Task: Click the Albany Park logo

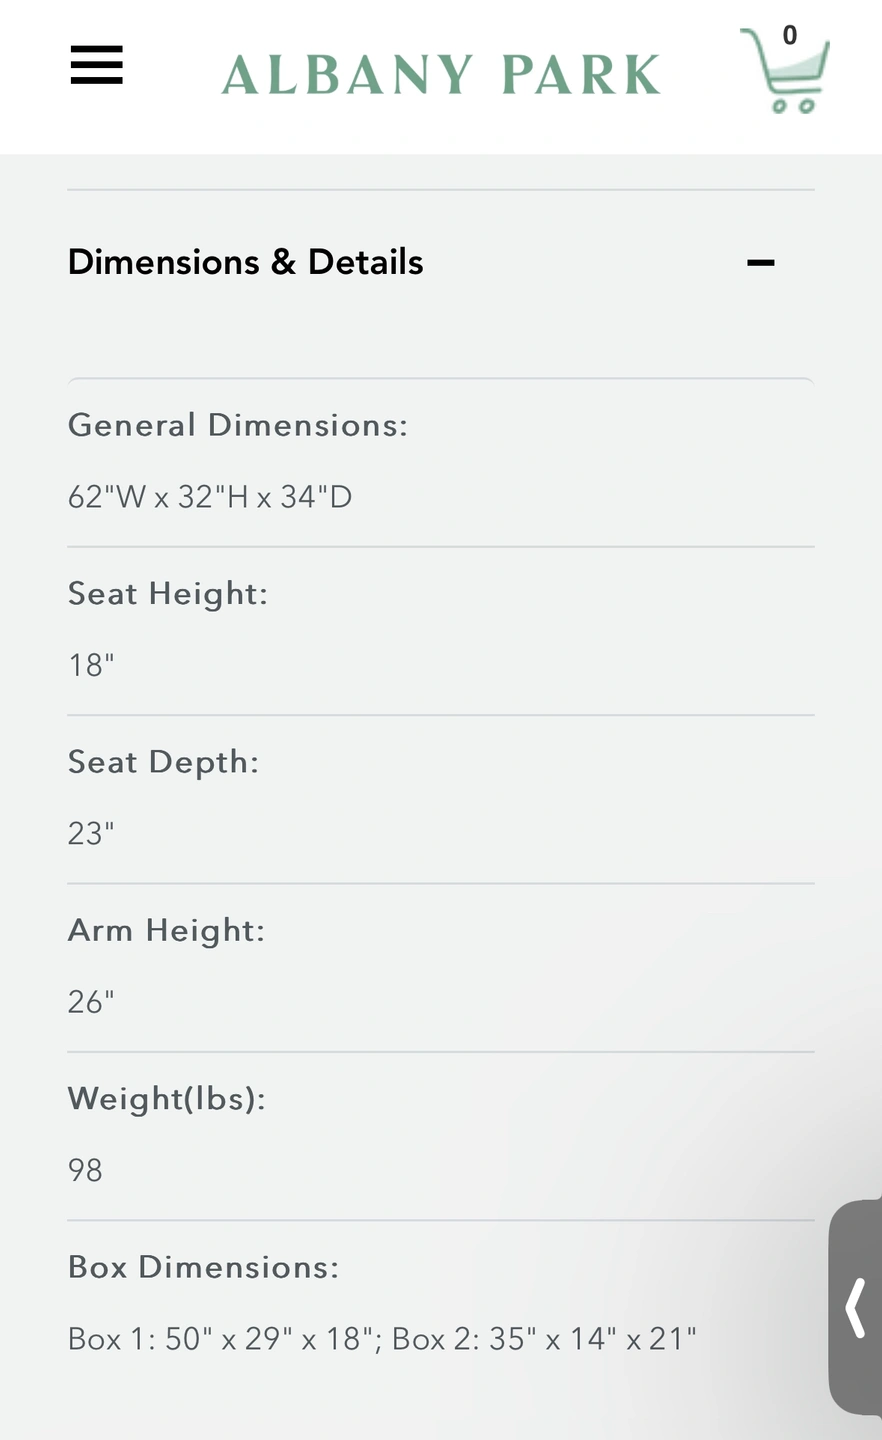Action: (x=441, y=75)
